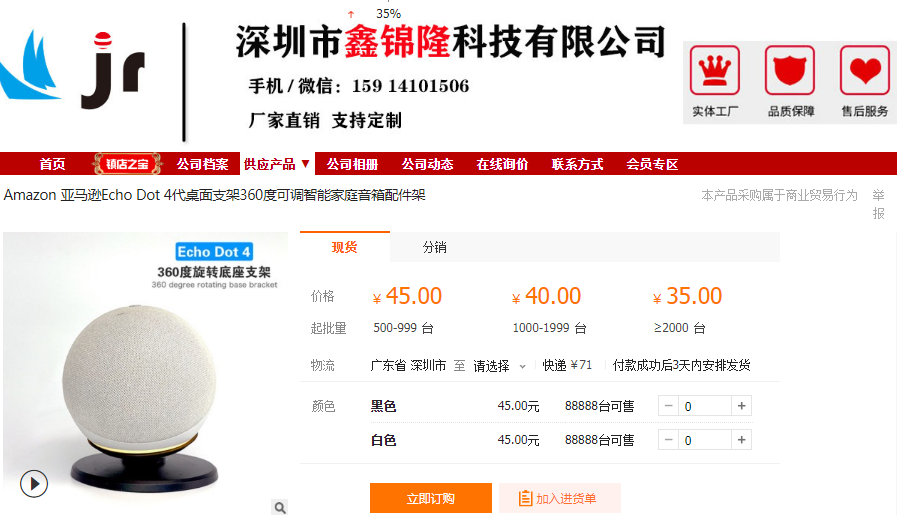Switch to the 分销 tab
The height and width of the screenshot is (515, 897).
click(x=434, y=247)
